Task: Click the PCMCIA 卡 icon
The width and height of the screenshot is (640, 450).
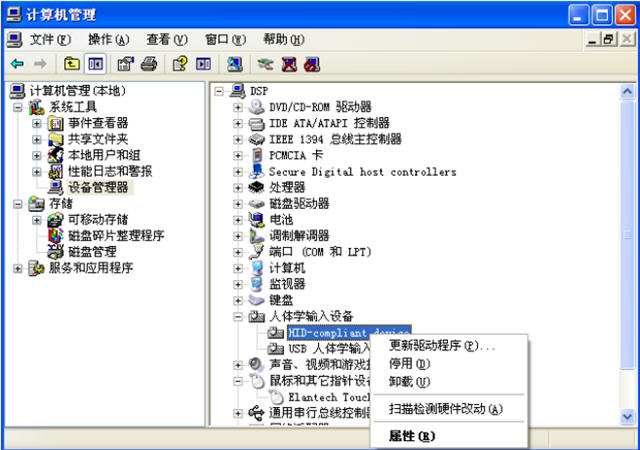Action: tap(257, 156)
